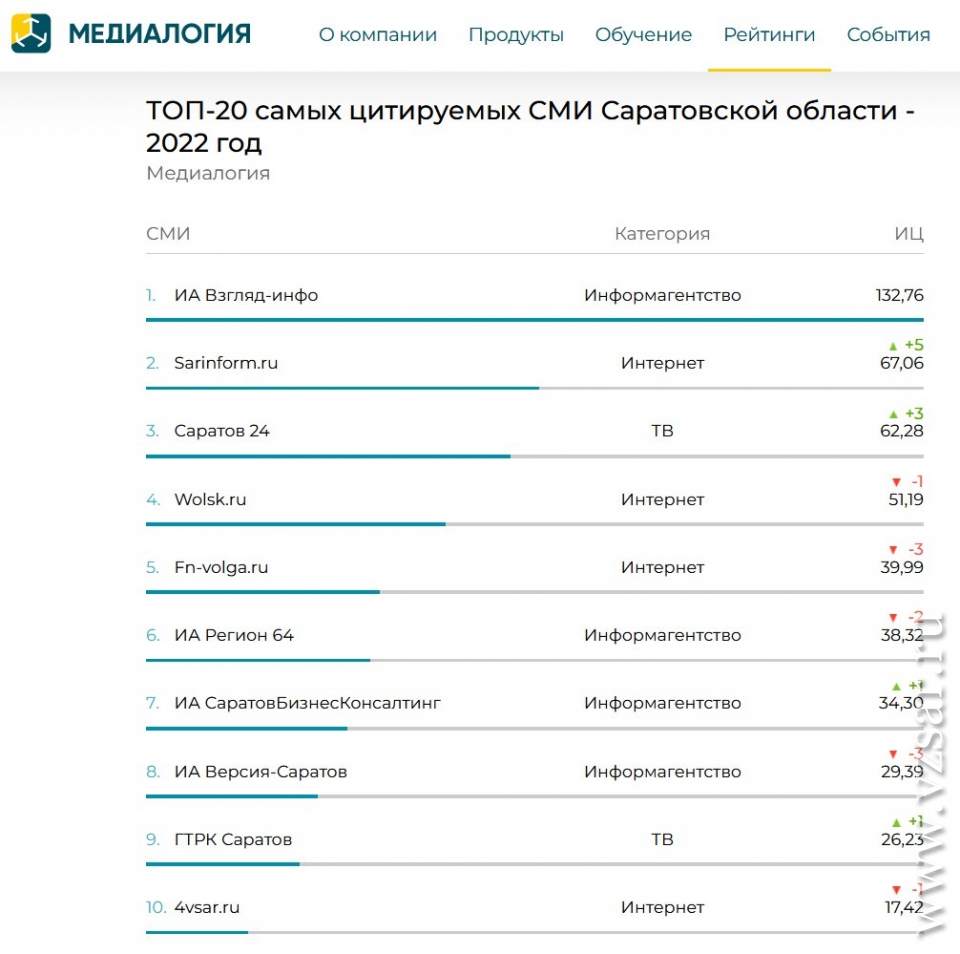Click the green up arrow by Sarinform.ru

coord(893,346)
